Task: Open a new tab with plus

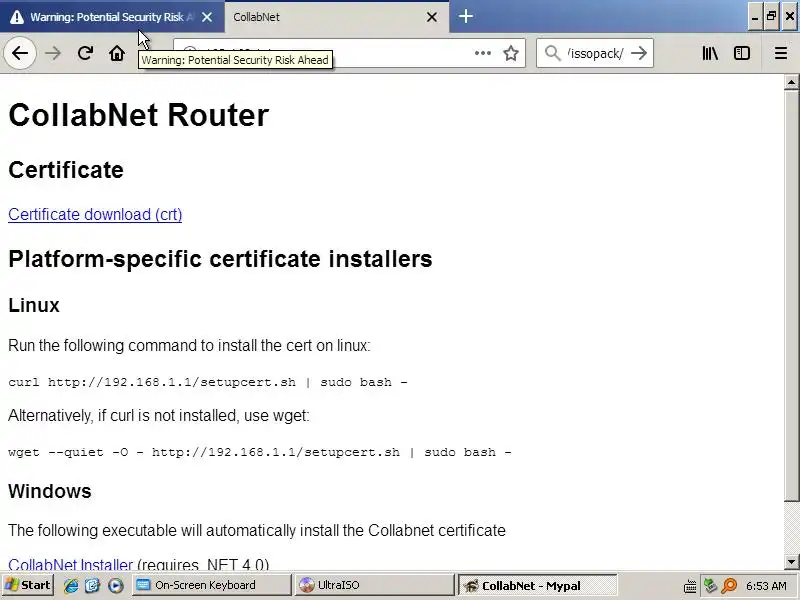Action: click(x=465, y=16)
